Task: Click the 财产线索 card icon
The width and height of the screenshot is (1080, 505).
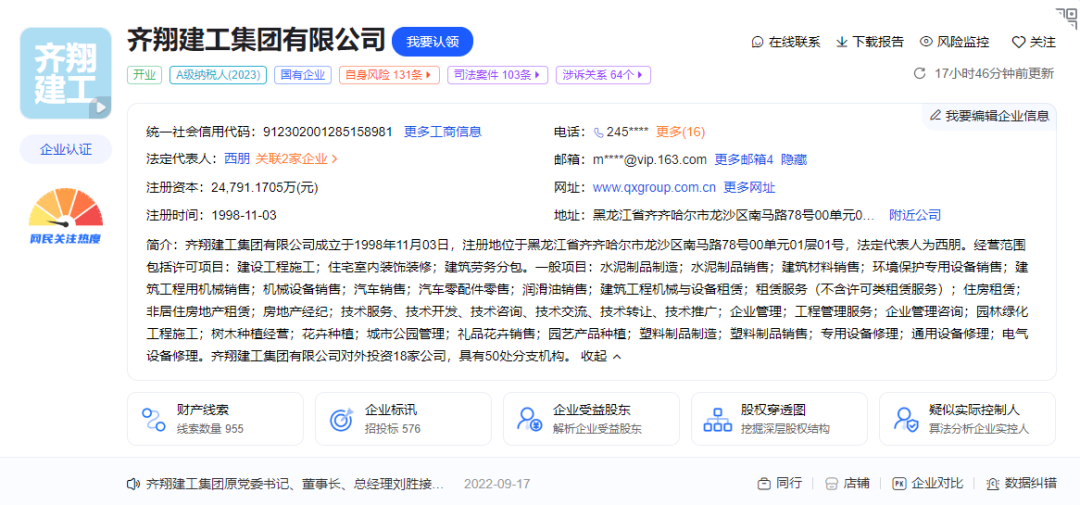Action: pyautogui.click(x=154, y=419)
